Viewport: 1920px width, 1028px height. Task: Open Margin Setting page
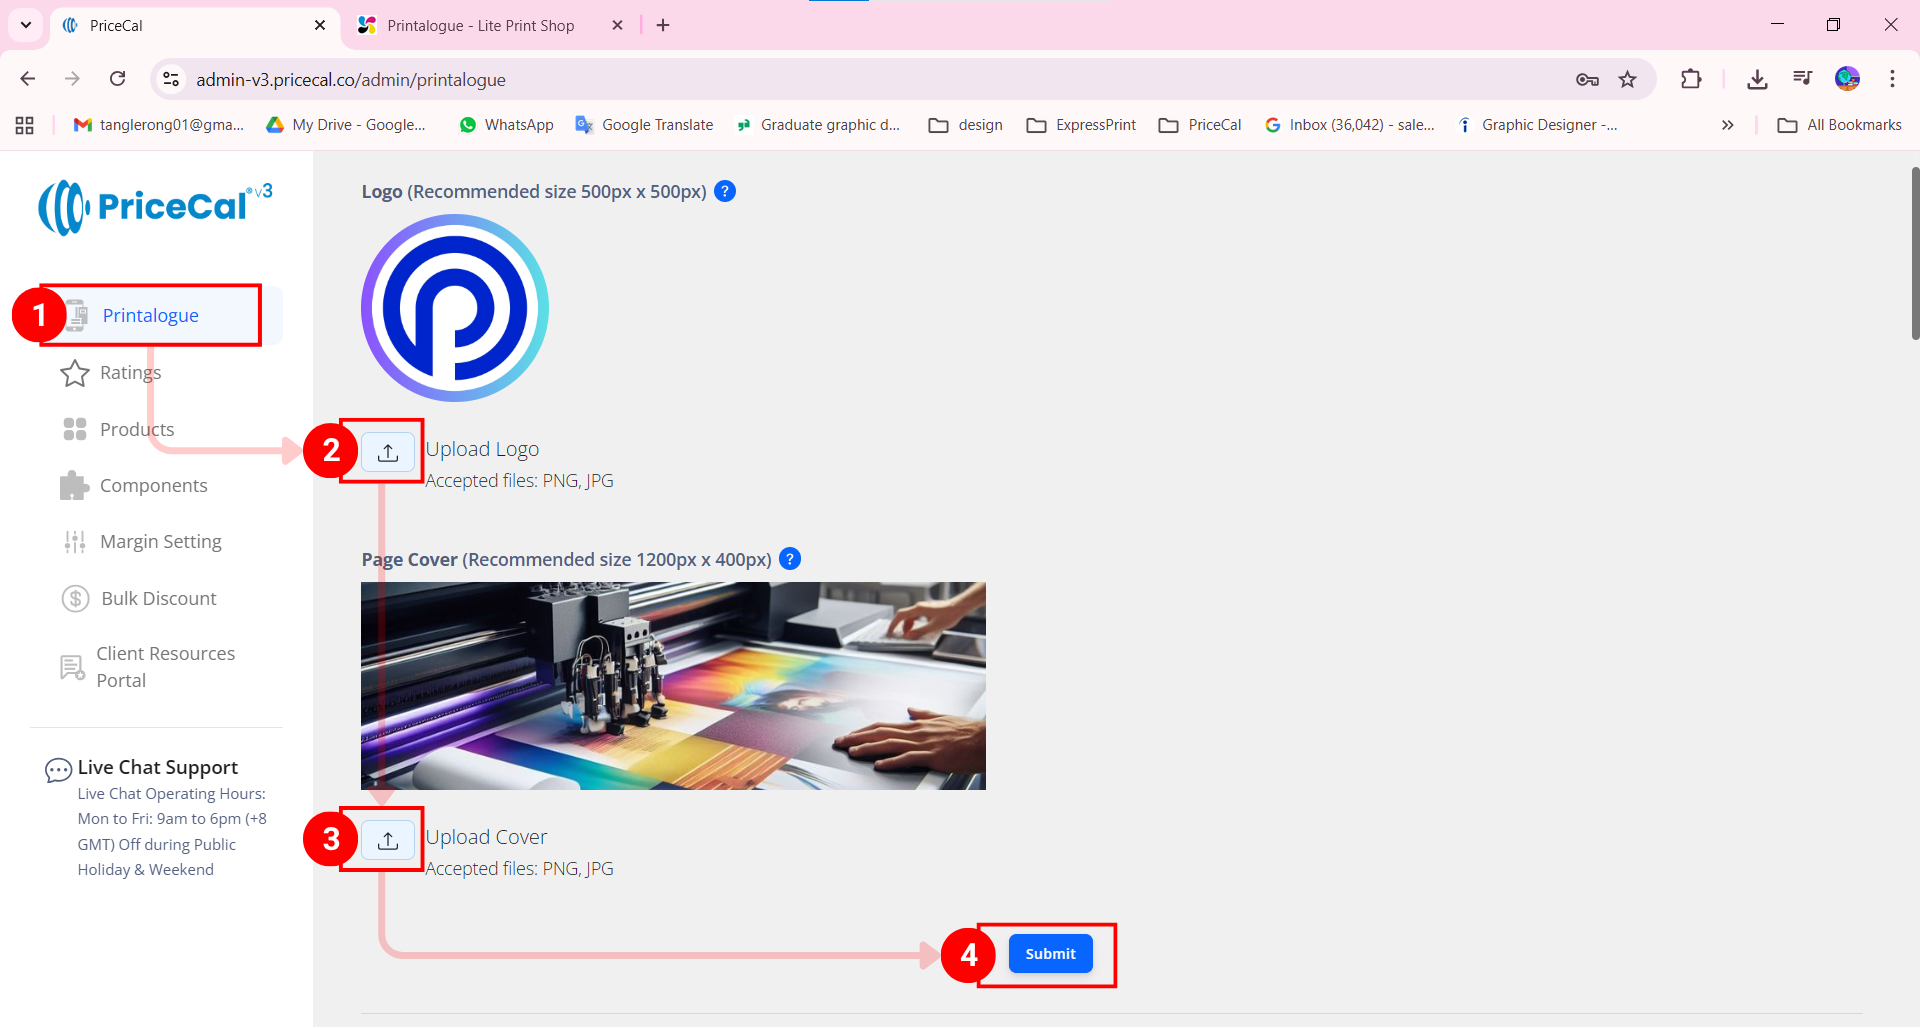coord(160,542)
